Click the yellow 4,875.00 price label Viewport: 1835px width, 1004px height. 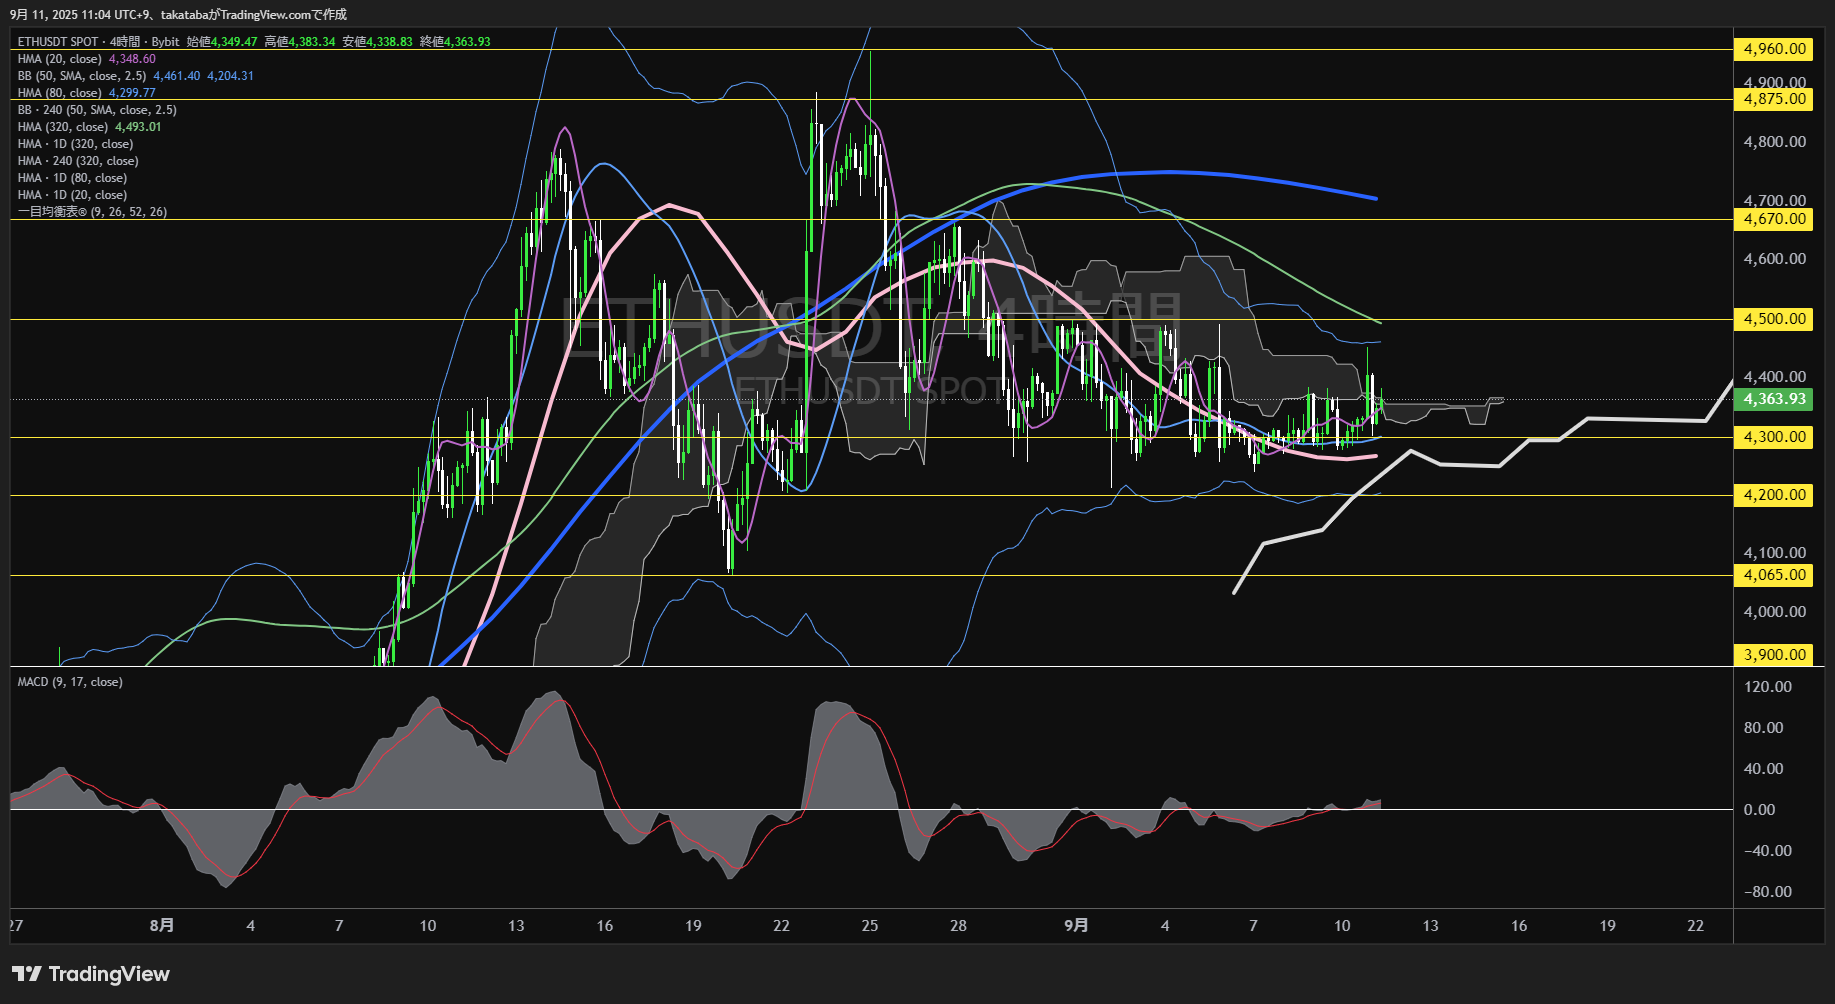1775,99
